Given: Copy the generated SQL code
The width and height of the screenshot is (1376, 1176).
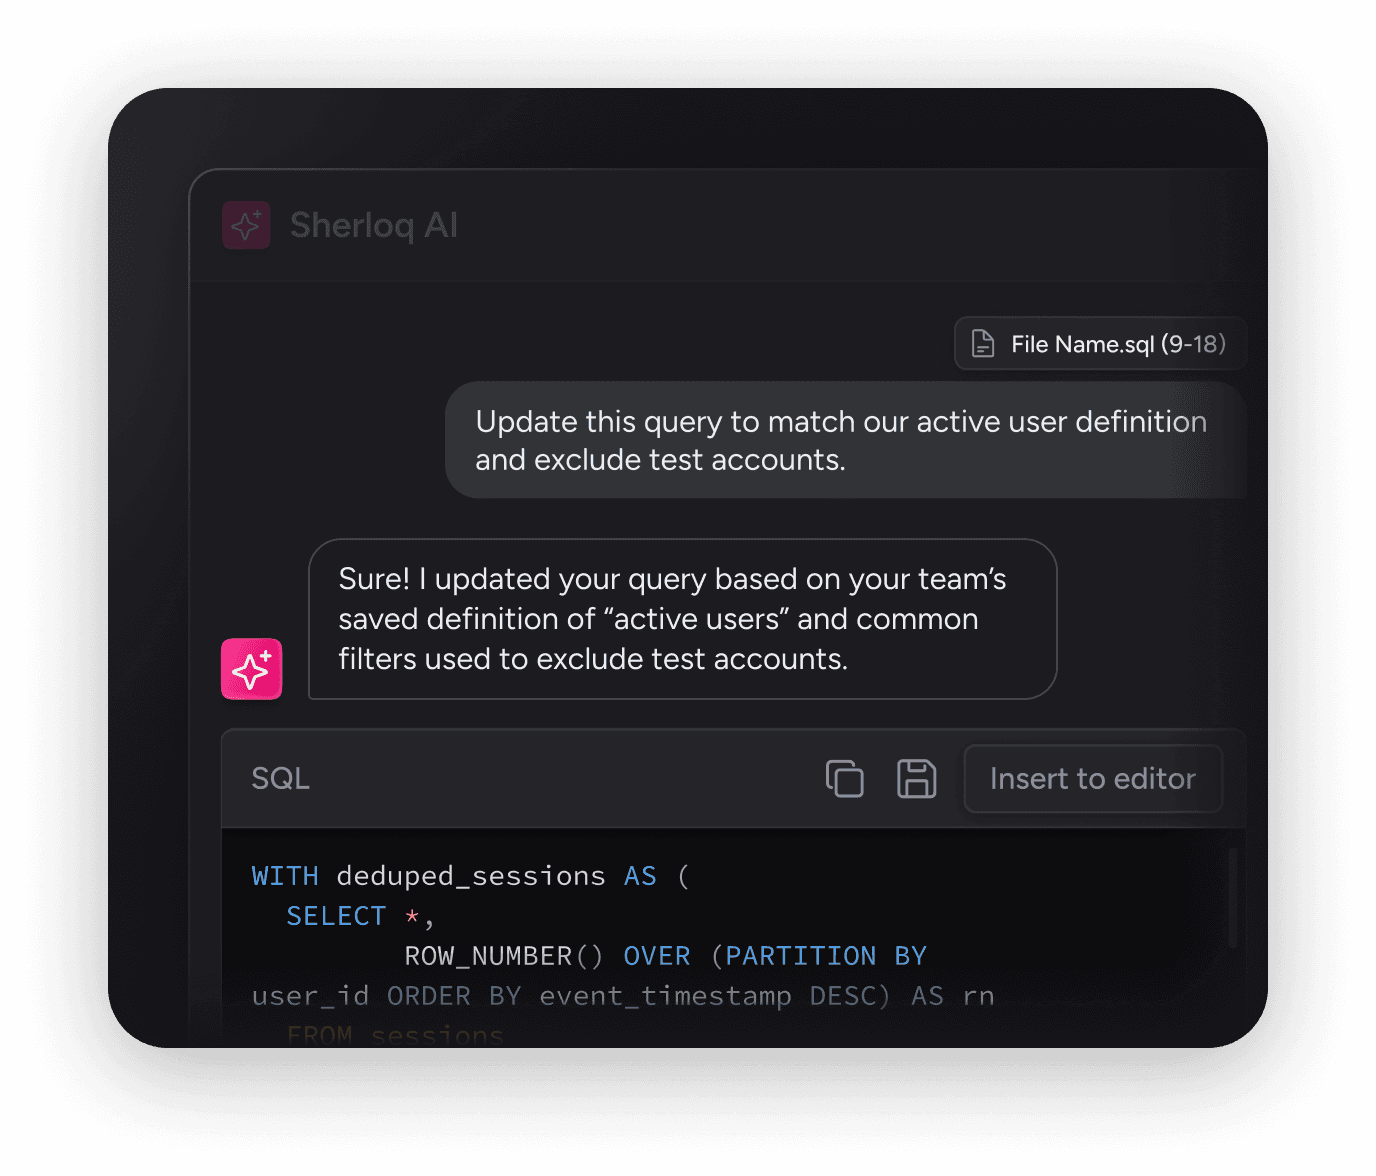Looking at the screenshot, I should click(845, 779).
